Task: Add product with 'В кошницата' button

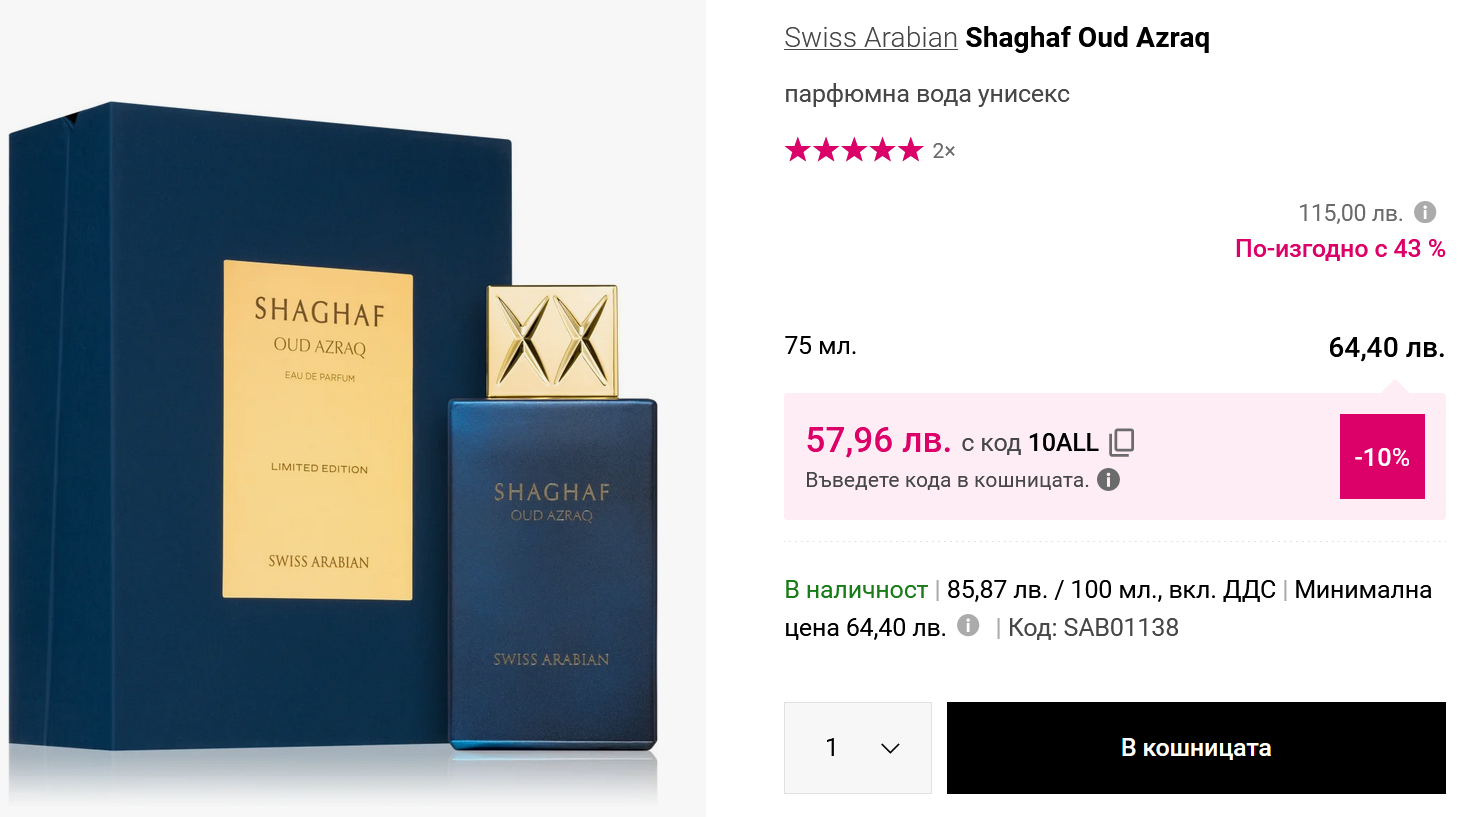Action: tap(1196, 748)
